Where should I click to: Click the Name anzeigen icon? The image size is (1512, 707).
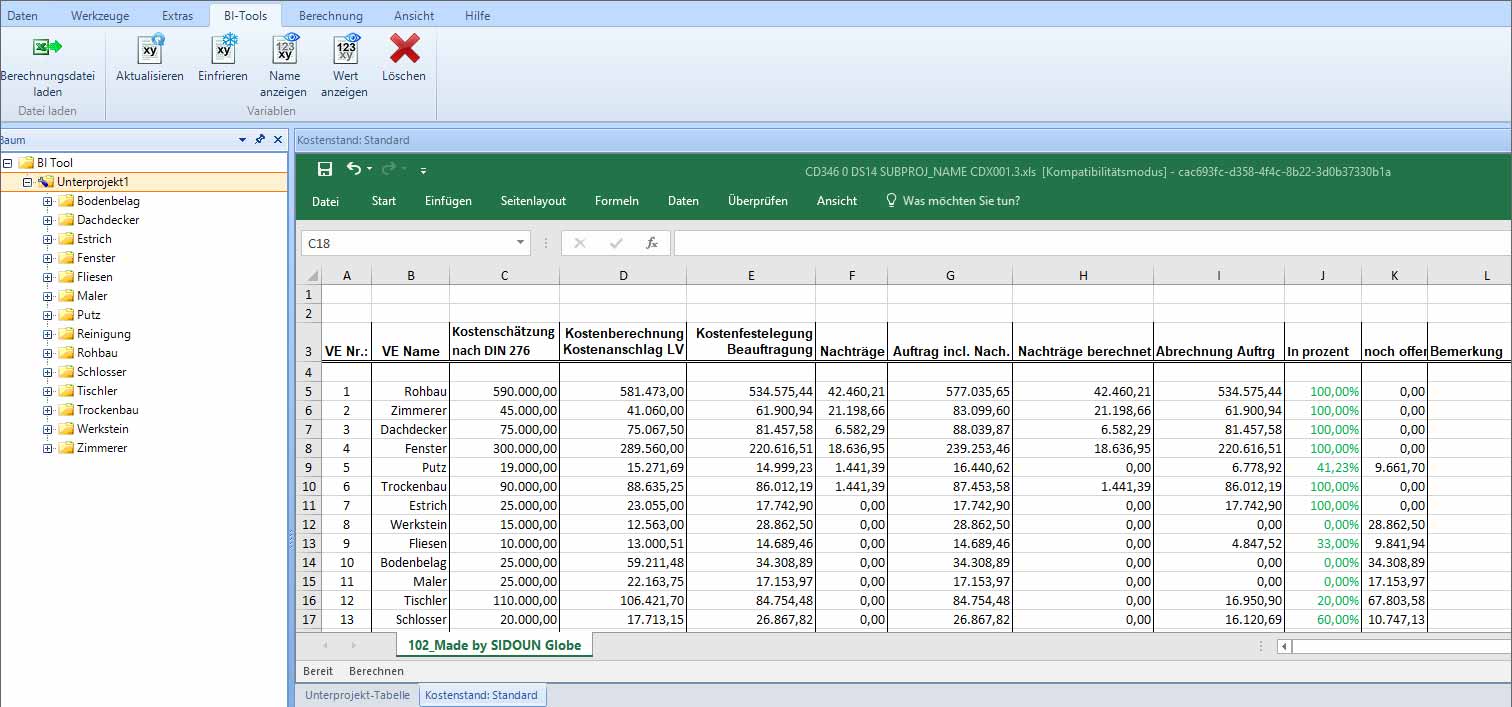285,48
